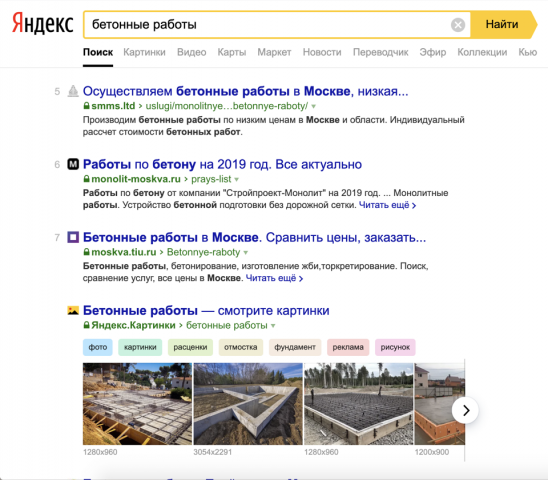Open the green бетонные работы path link

pyautogui.click(x=226, y=325)
